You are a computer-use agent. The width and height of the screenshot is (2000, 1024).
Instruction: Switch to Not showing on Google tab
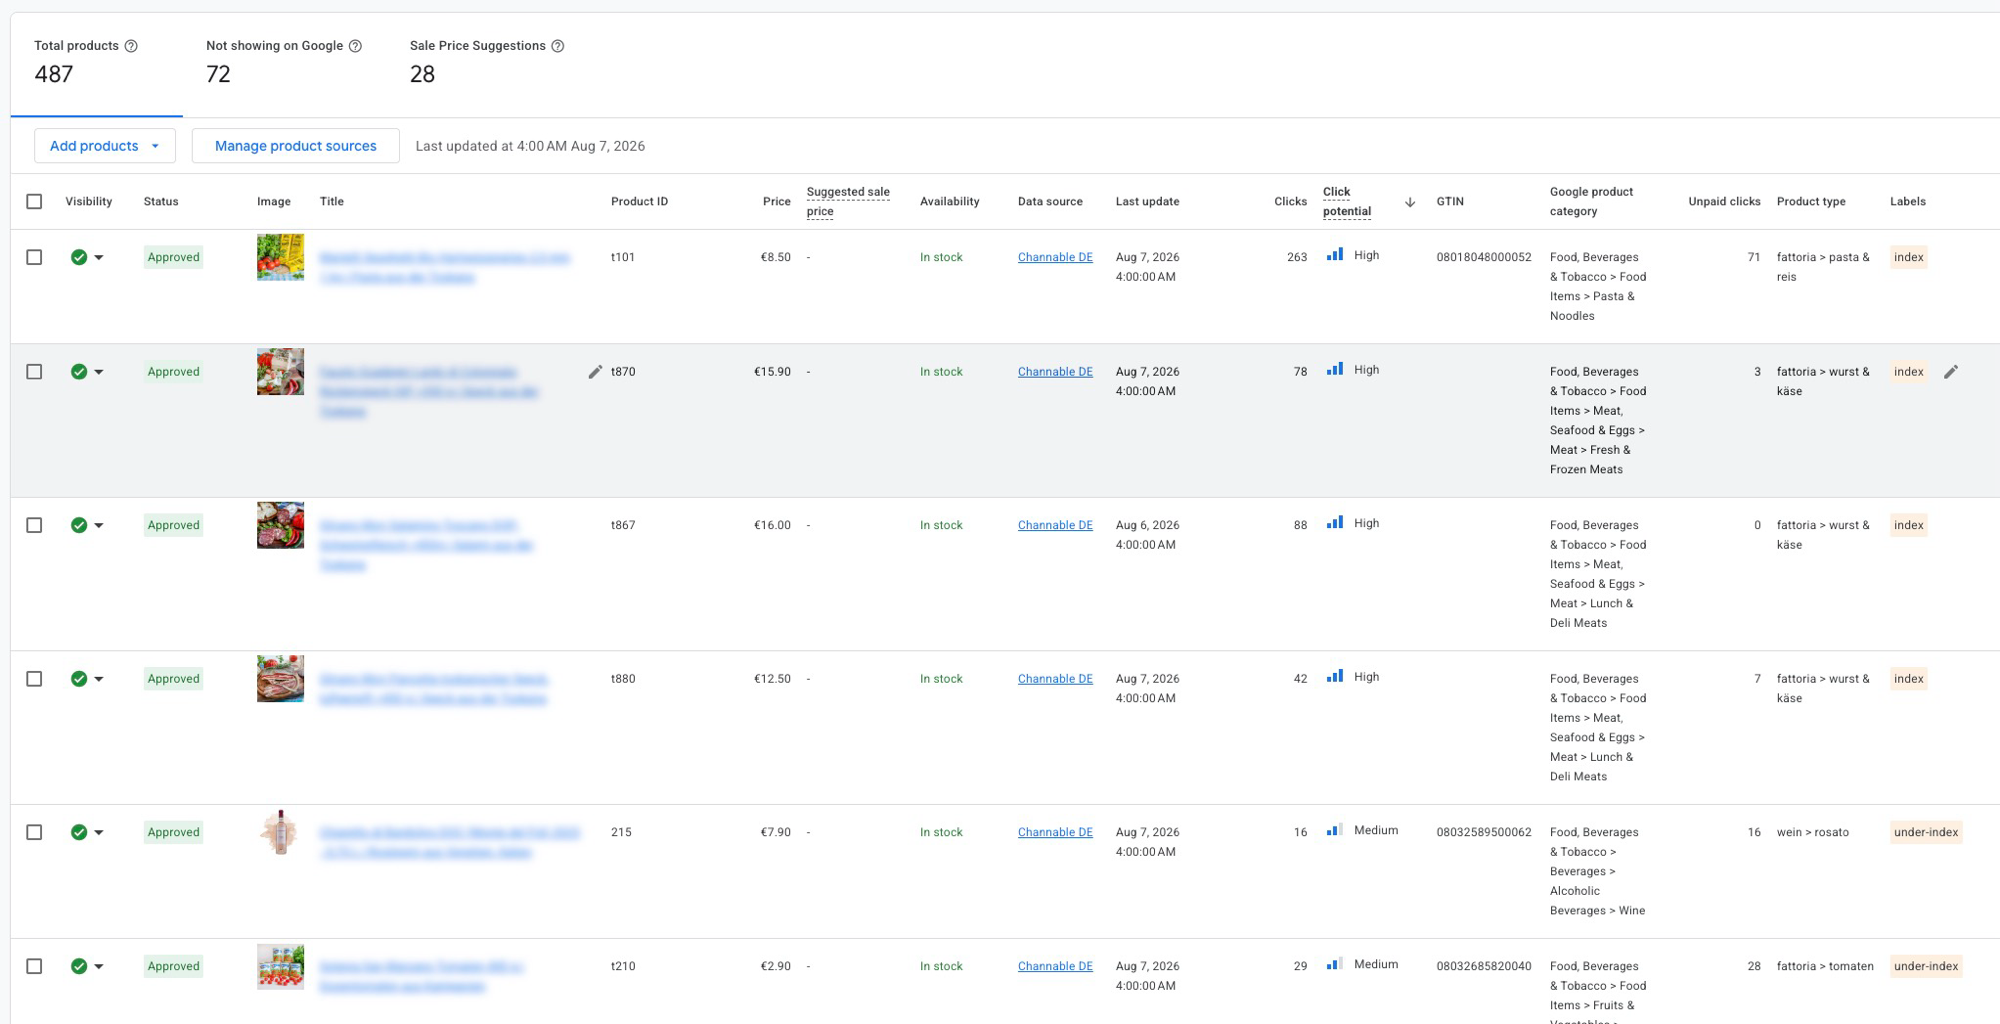[x=284, y=64]
